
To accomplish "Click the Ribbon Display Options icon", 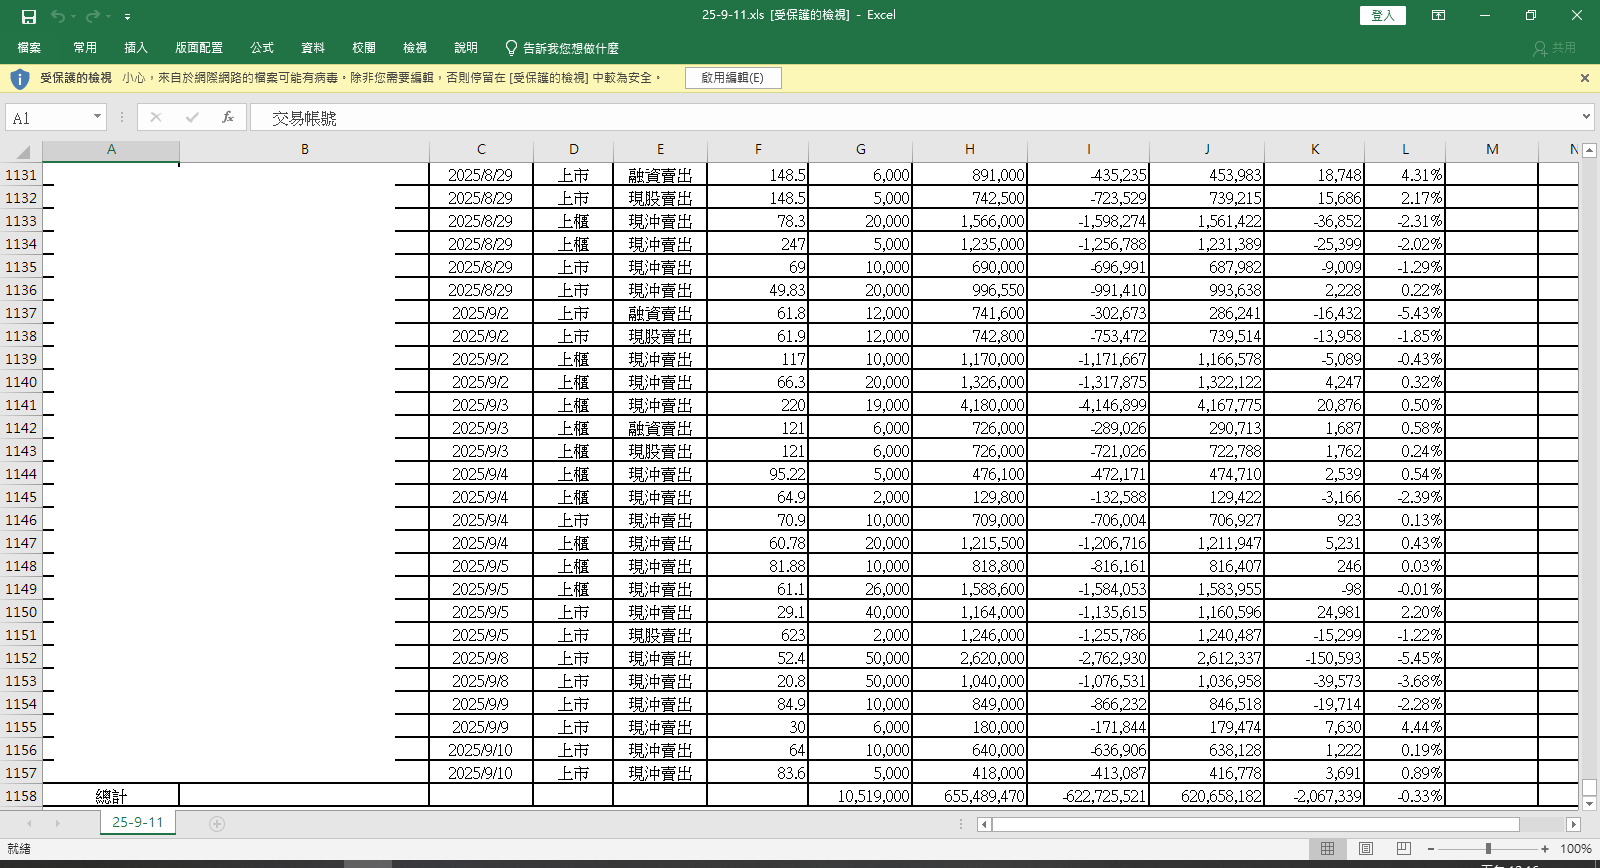I will tap(1438, 15).
